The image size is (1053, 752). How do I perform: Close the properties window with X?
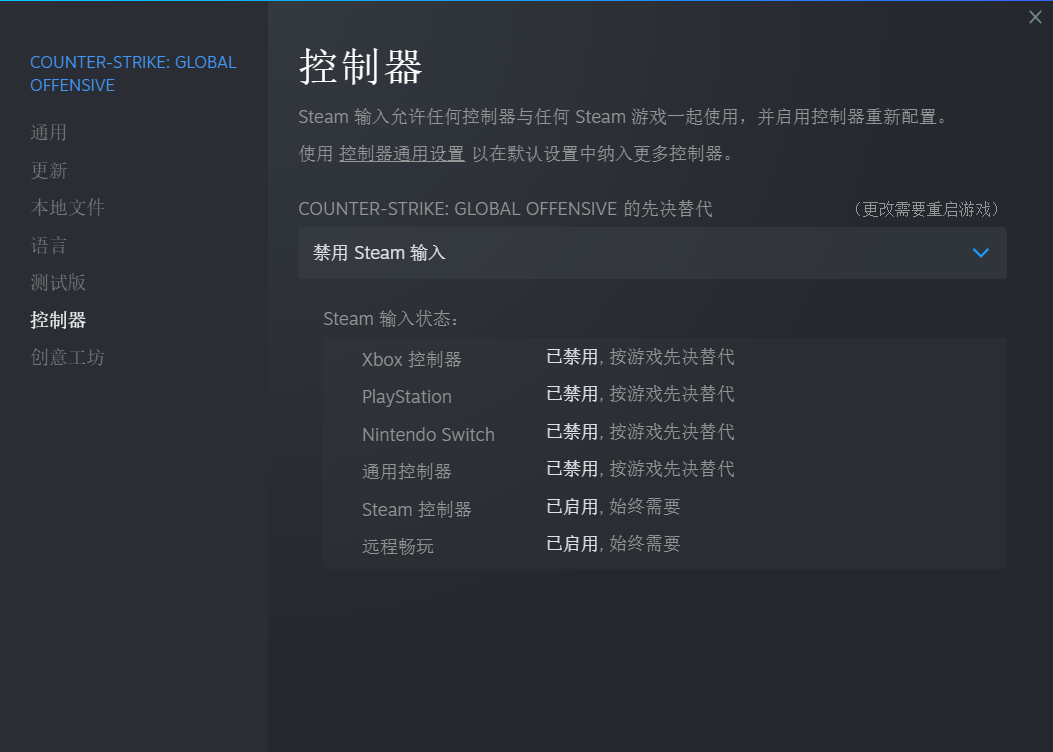[1035, 17]
